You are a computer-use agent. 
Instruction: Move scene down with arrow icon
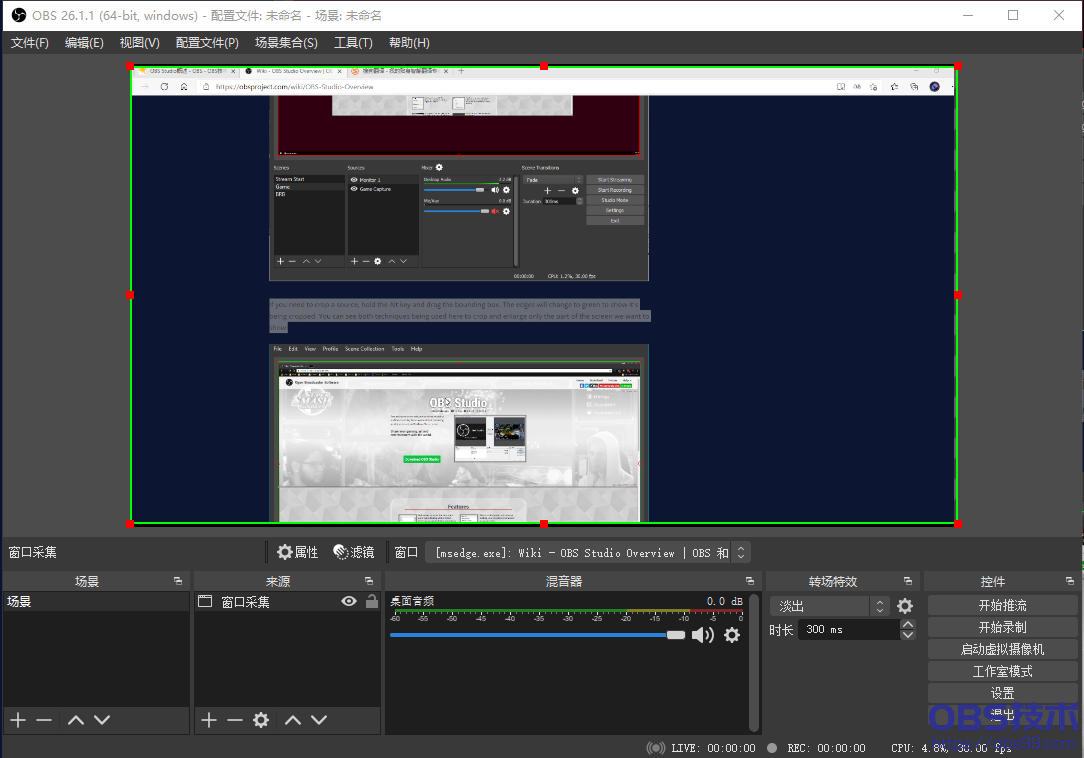click(x=102, y=720)
